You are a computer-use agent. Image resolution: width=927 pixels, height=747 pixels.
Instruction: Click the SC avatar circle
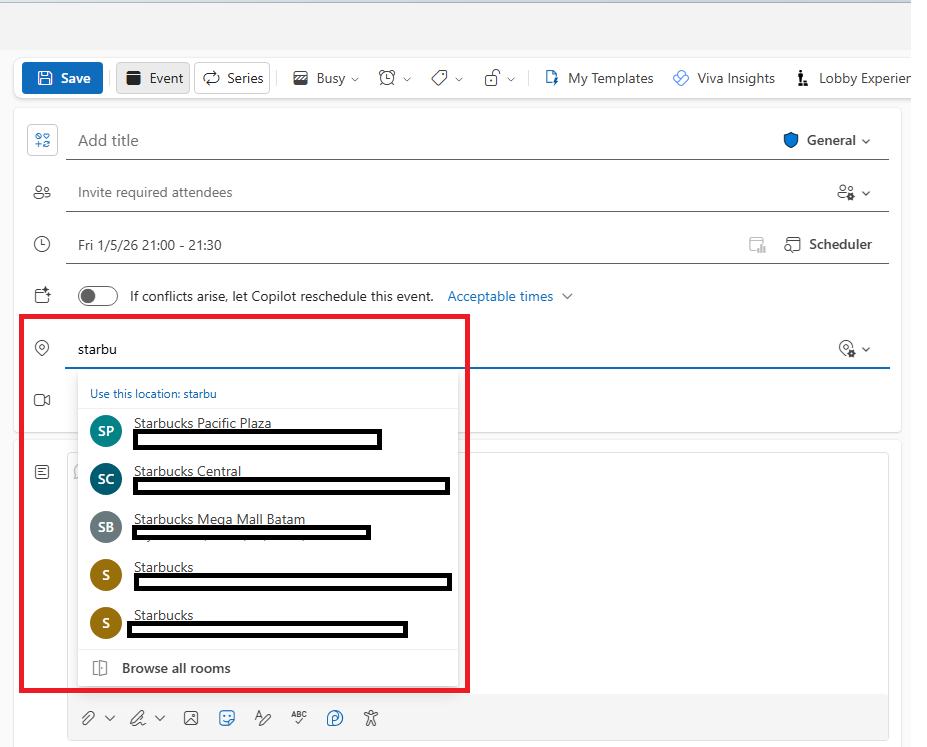(106, 479)
